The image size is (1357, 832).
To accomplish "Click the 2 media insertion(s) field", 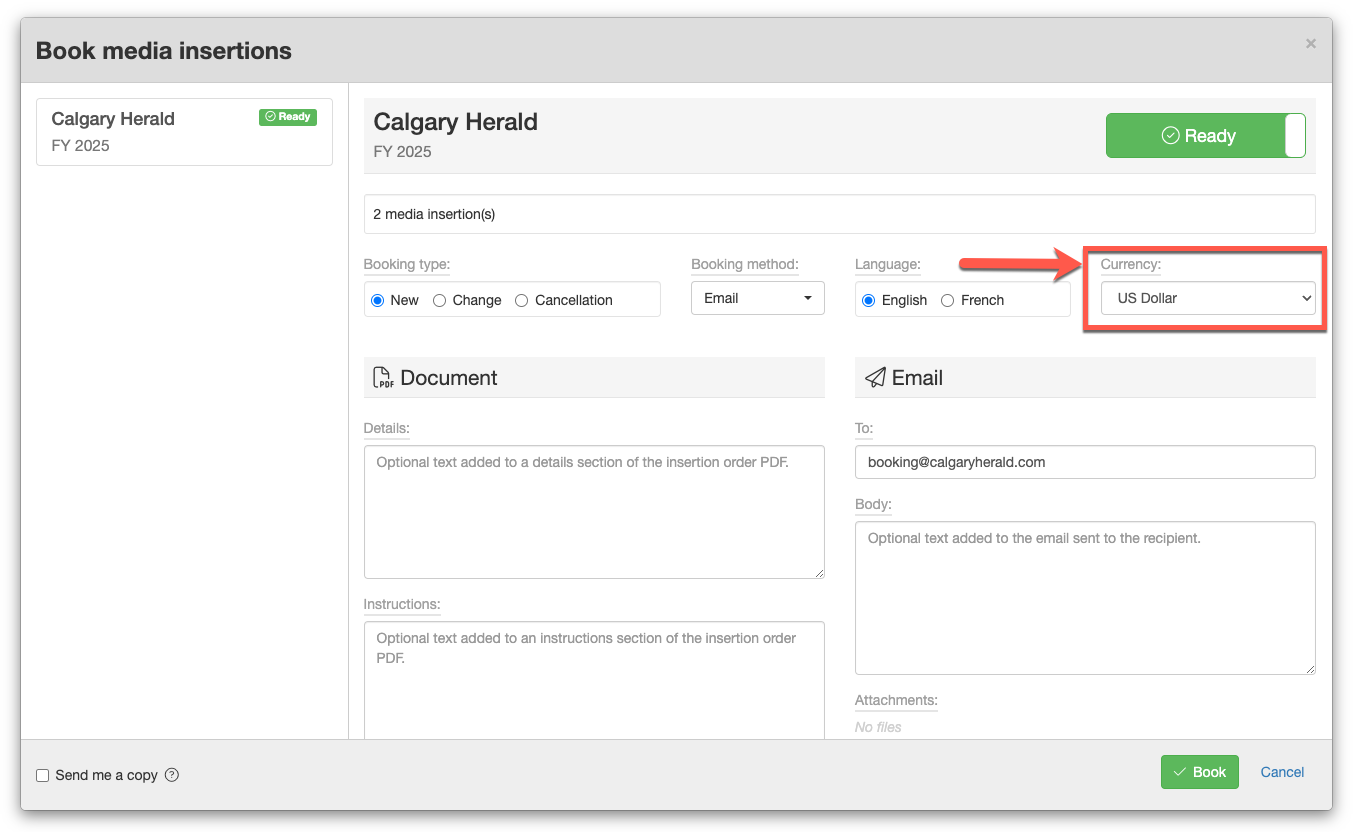I will pos(839,214).
